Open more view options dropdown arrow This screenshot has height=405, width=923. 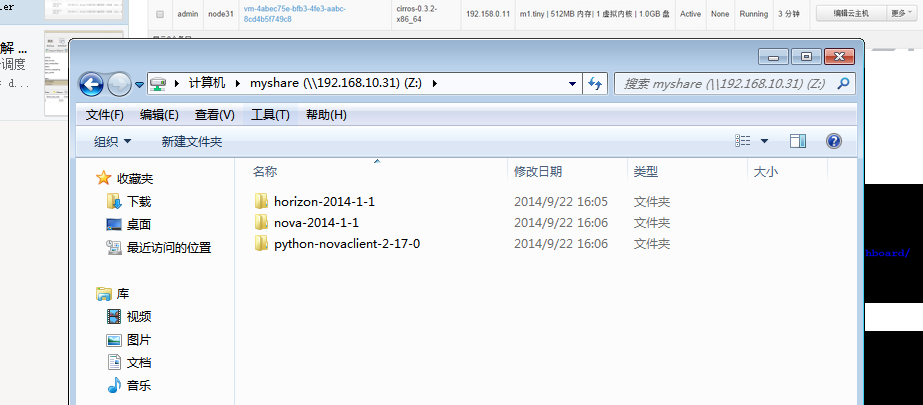click(x=764, y=141)
